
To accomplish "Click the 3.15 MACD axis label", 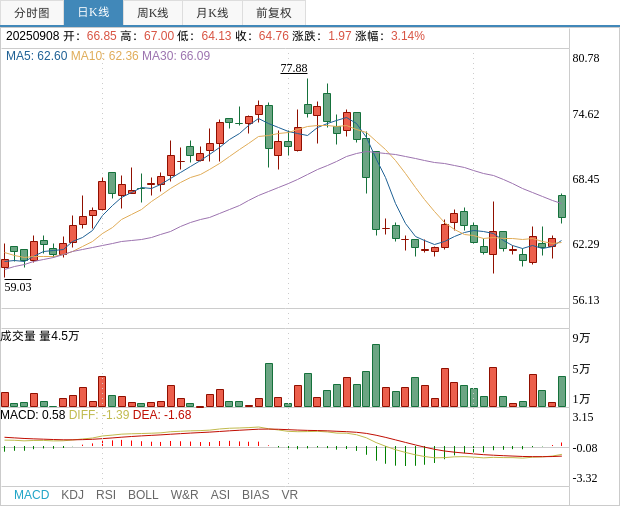I will [x=583, y=417].
